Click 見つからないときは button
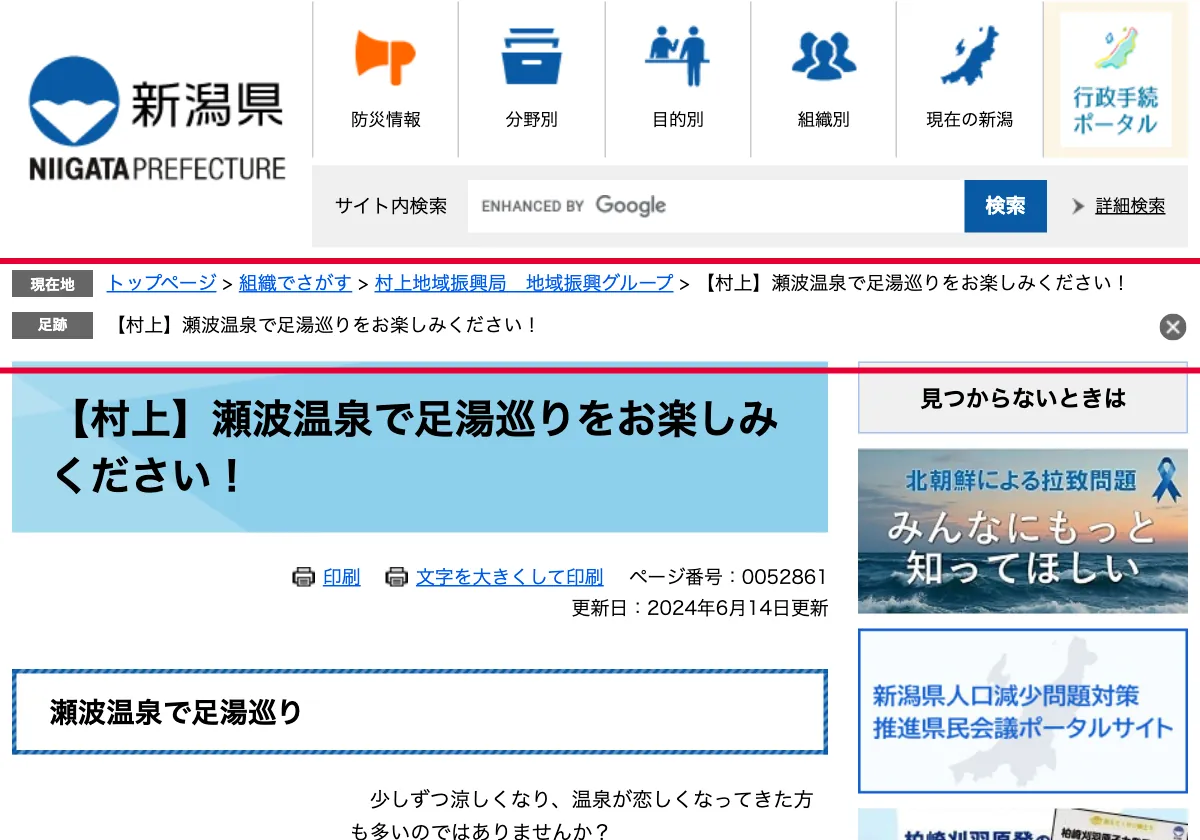This screenshot has height=840, width=1200. (x=1023, y=398)
